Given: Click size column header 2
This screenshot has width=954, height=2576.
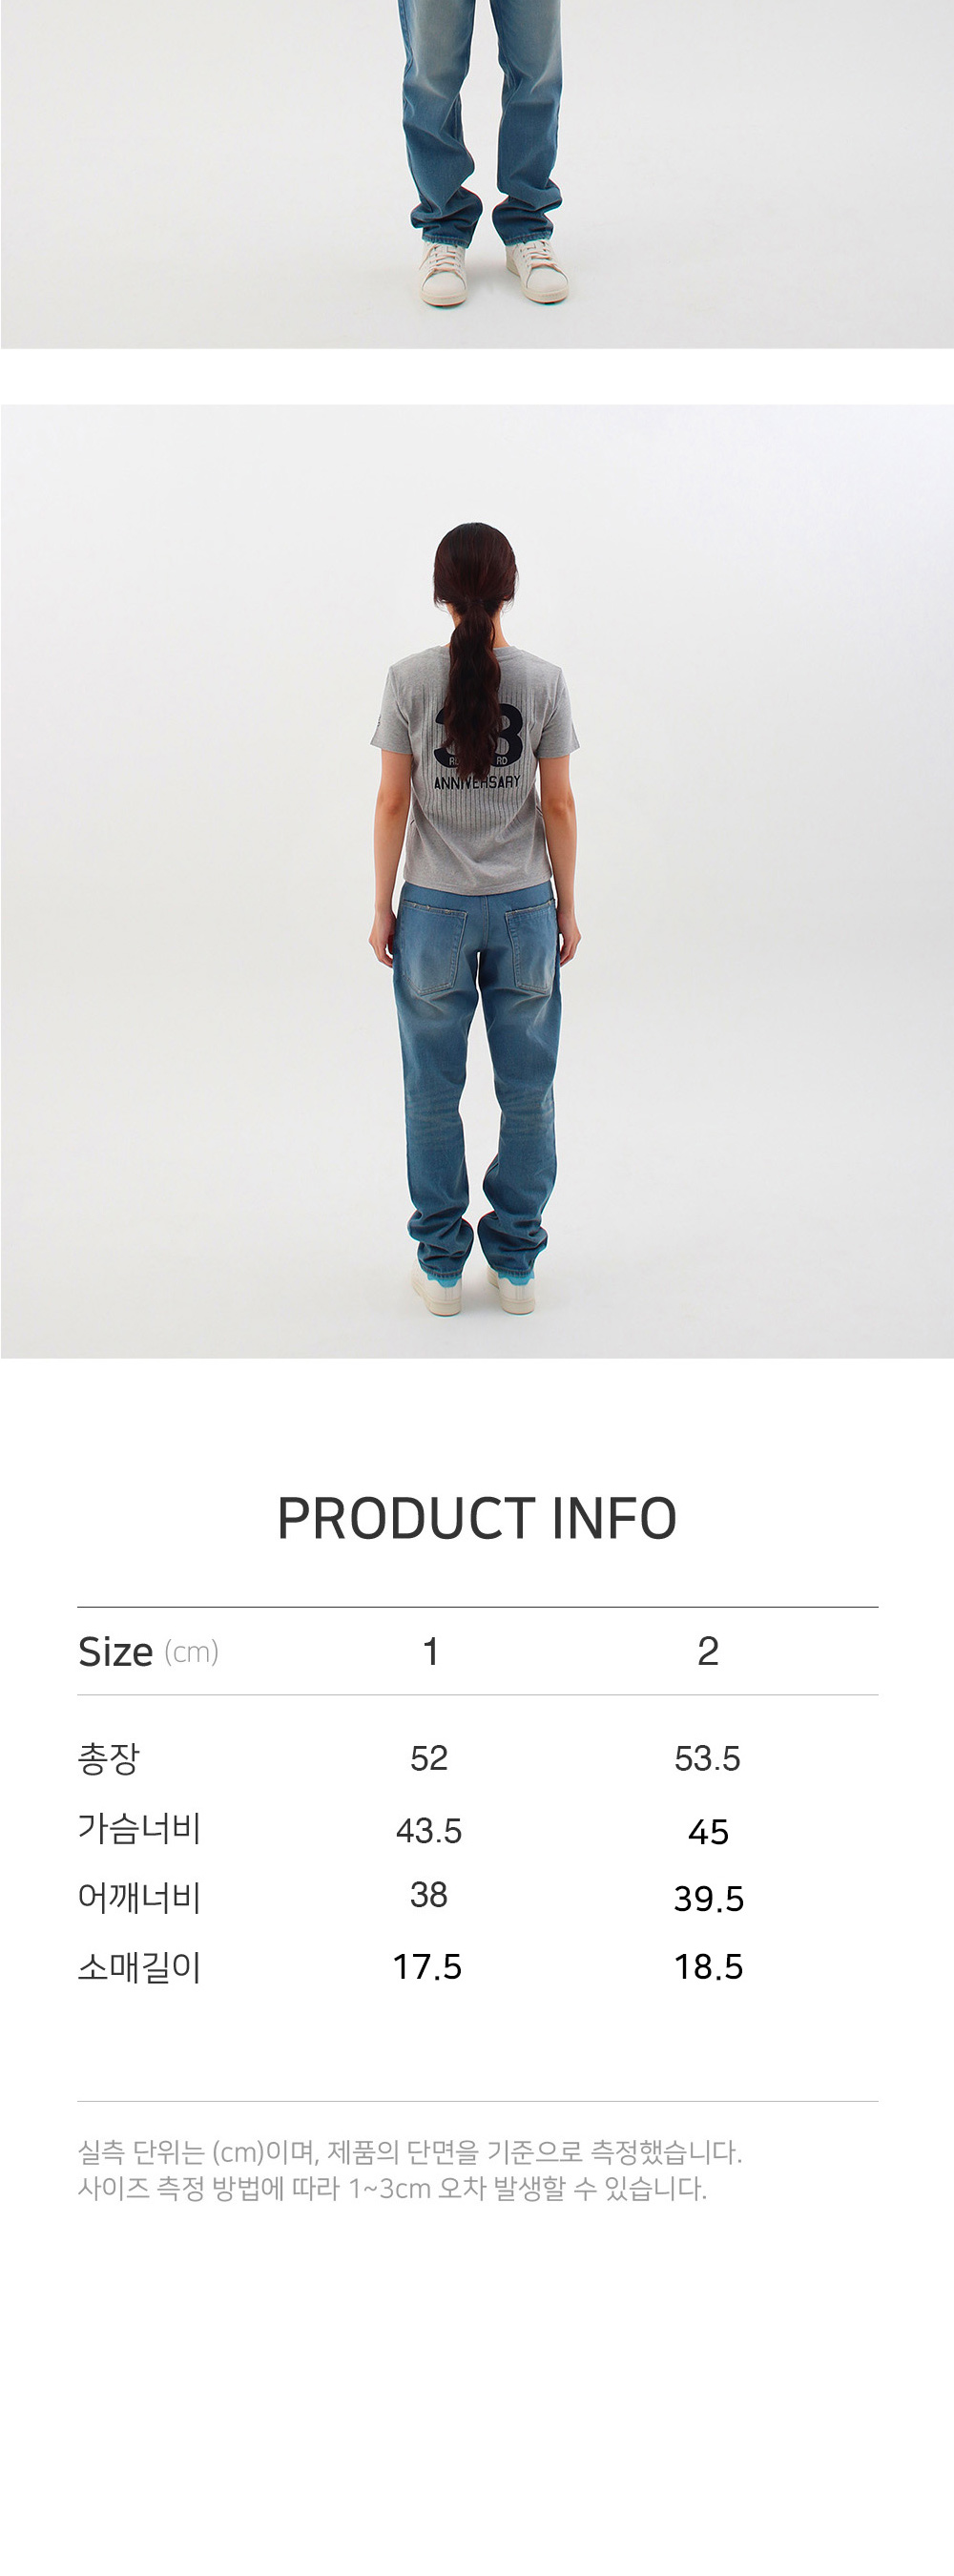Looking at the screenshot, I should 708,1652.
